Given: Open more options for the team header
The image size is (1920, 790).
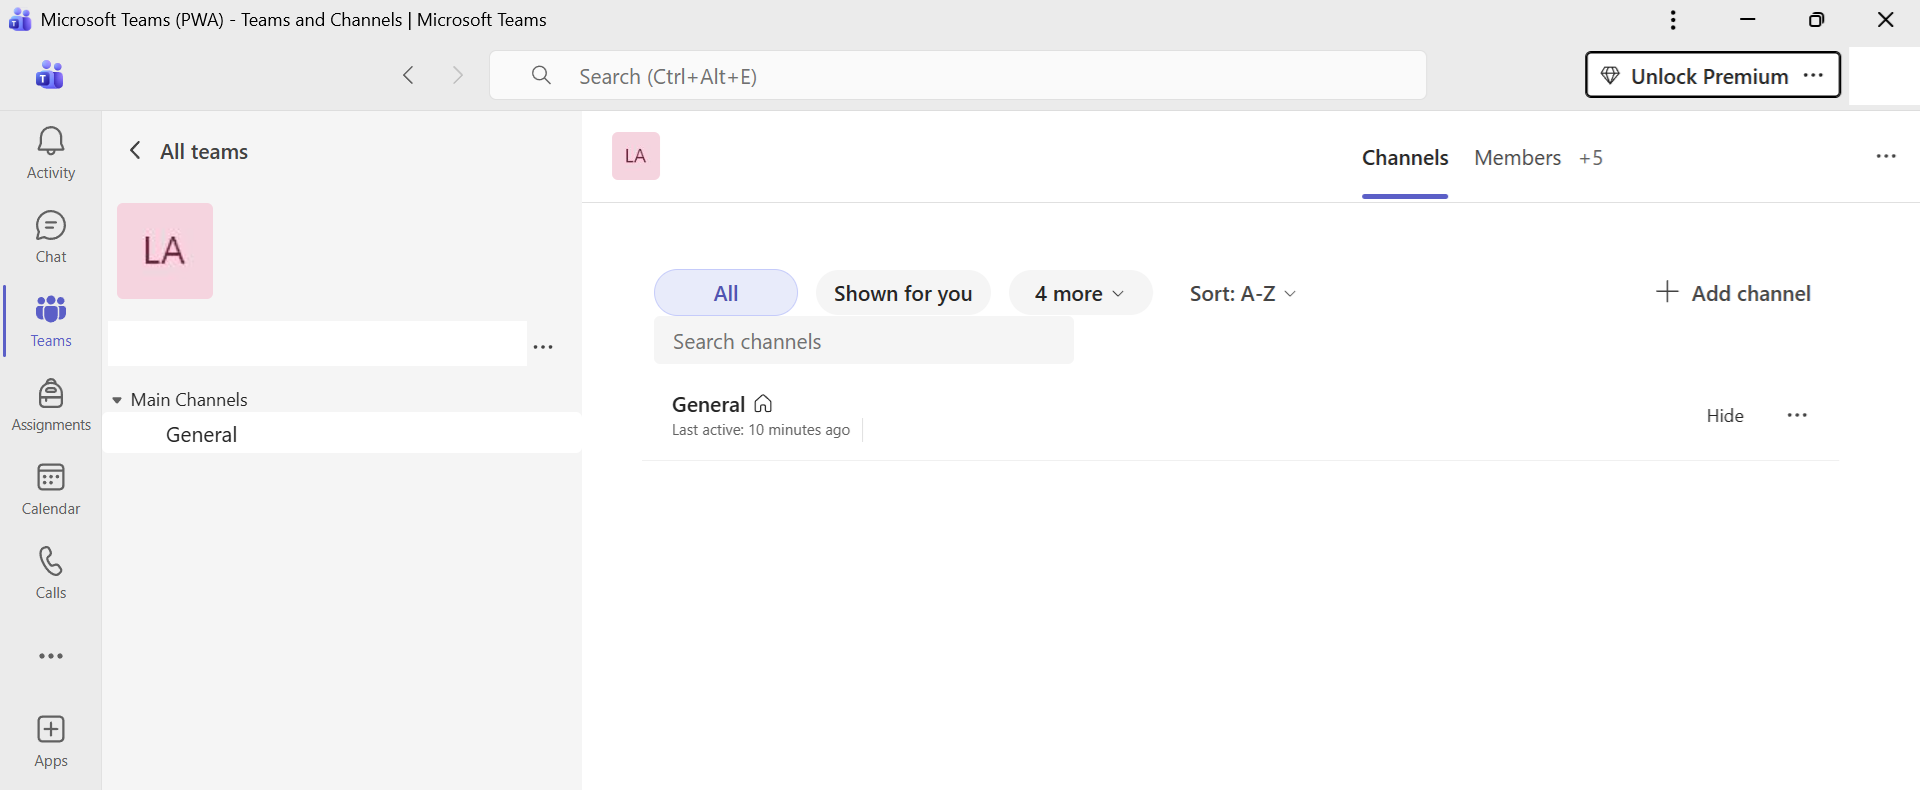Looking at the screenshot, I should coord(1886,156).
